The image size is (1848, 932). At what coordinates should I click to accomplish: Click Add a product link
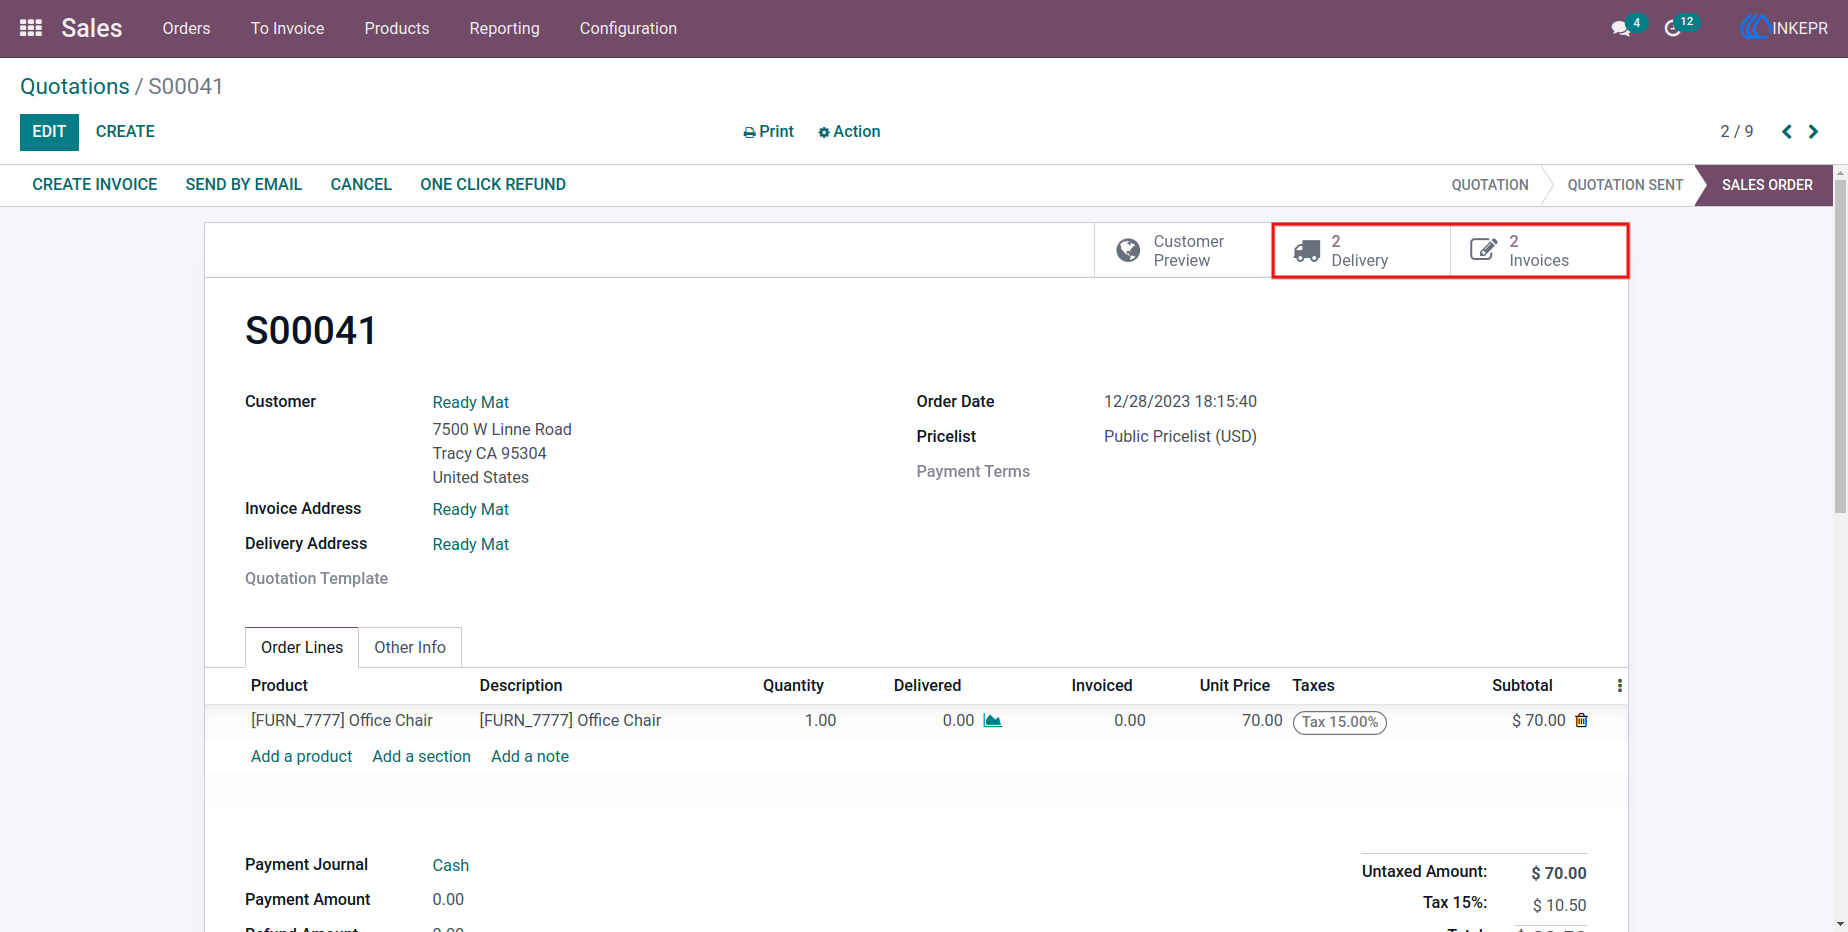(302, 757)
